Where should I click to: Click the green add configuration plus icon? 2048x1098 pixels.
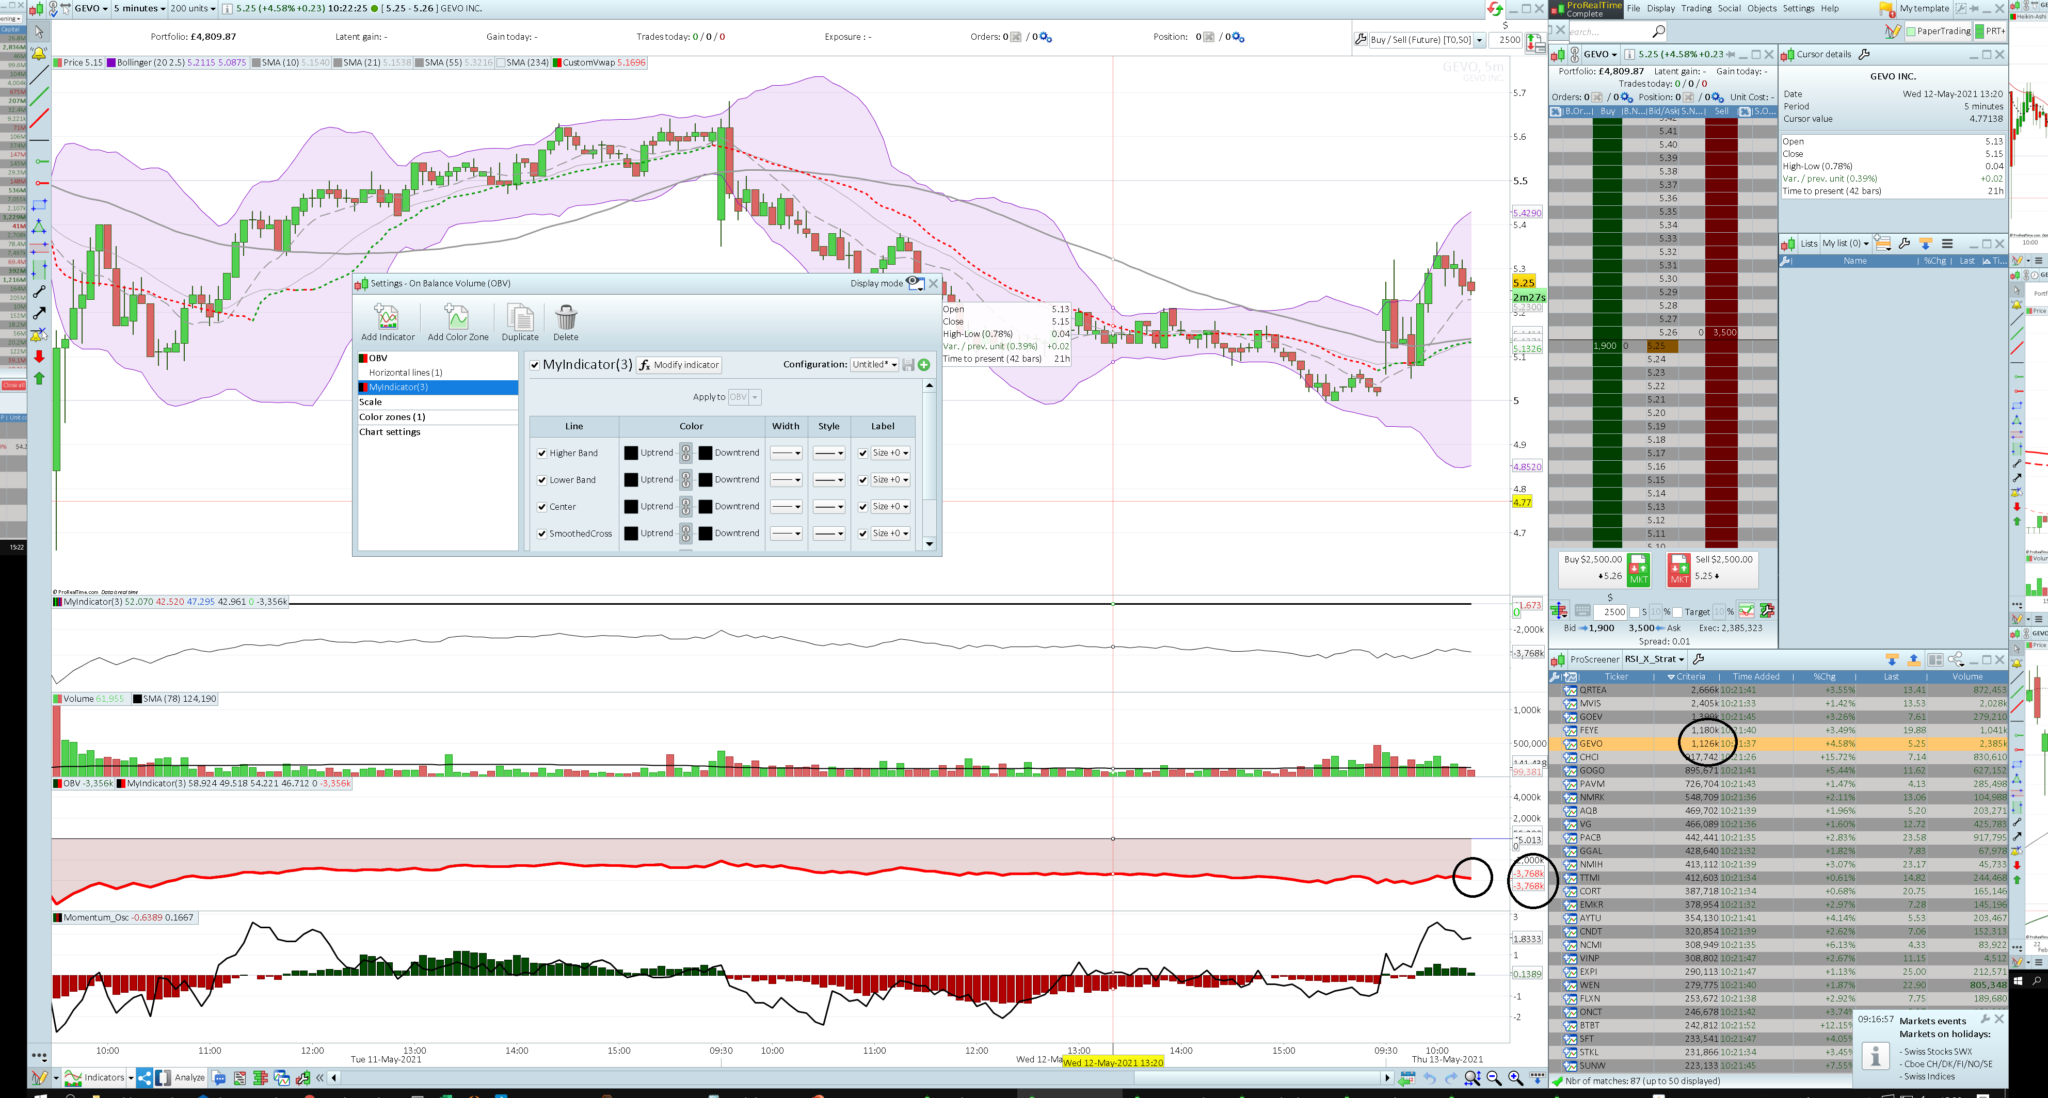pyautogui.click(x=924, y=365)
